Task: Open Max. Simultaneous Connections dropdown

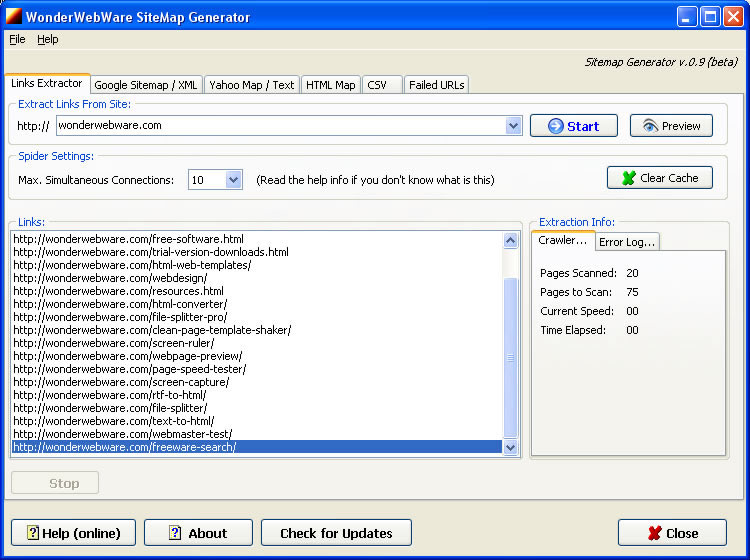Action: (x=233, y=180)
